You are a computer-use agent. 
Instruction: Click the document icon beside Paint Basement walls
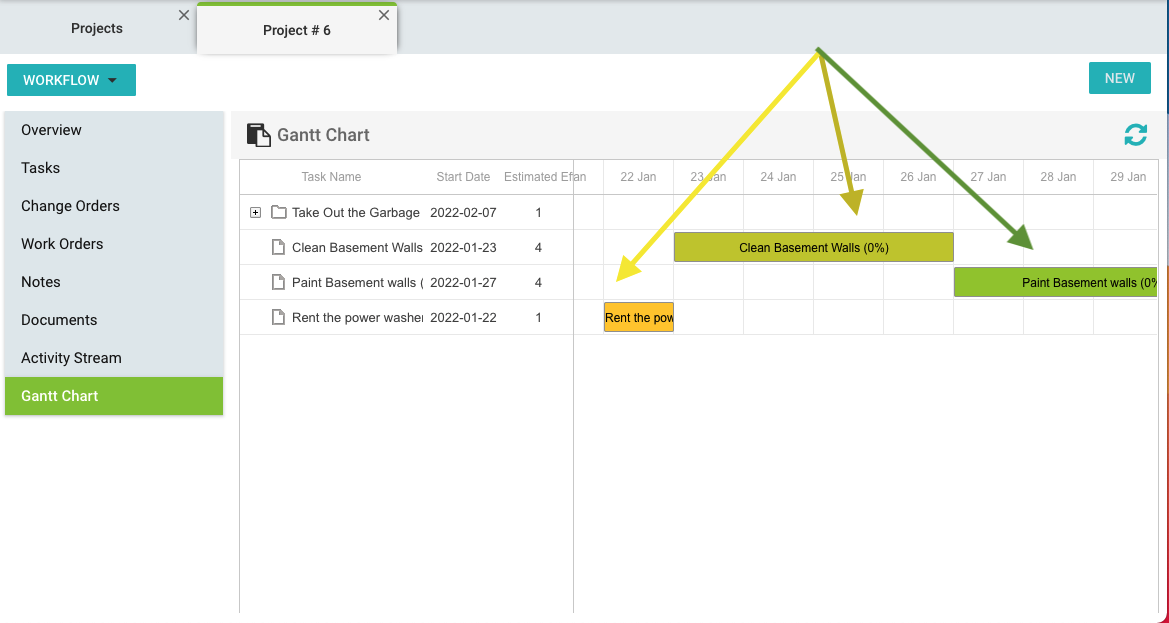point(279,282)
